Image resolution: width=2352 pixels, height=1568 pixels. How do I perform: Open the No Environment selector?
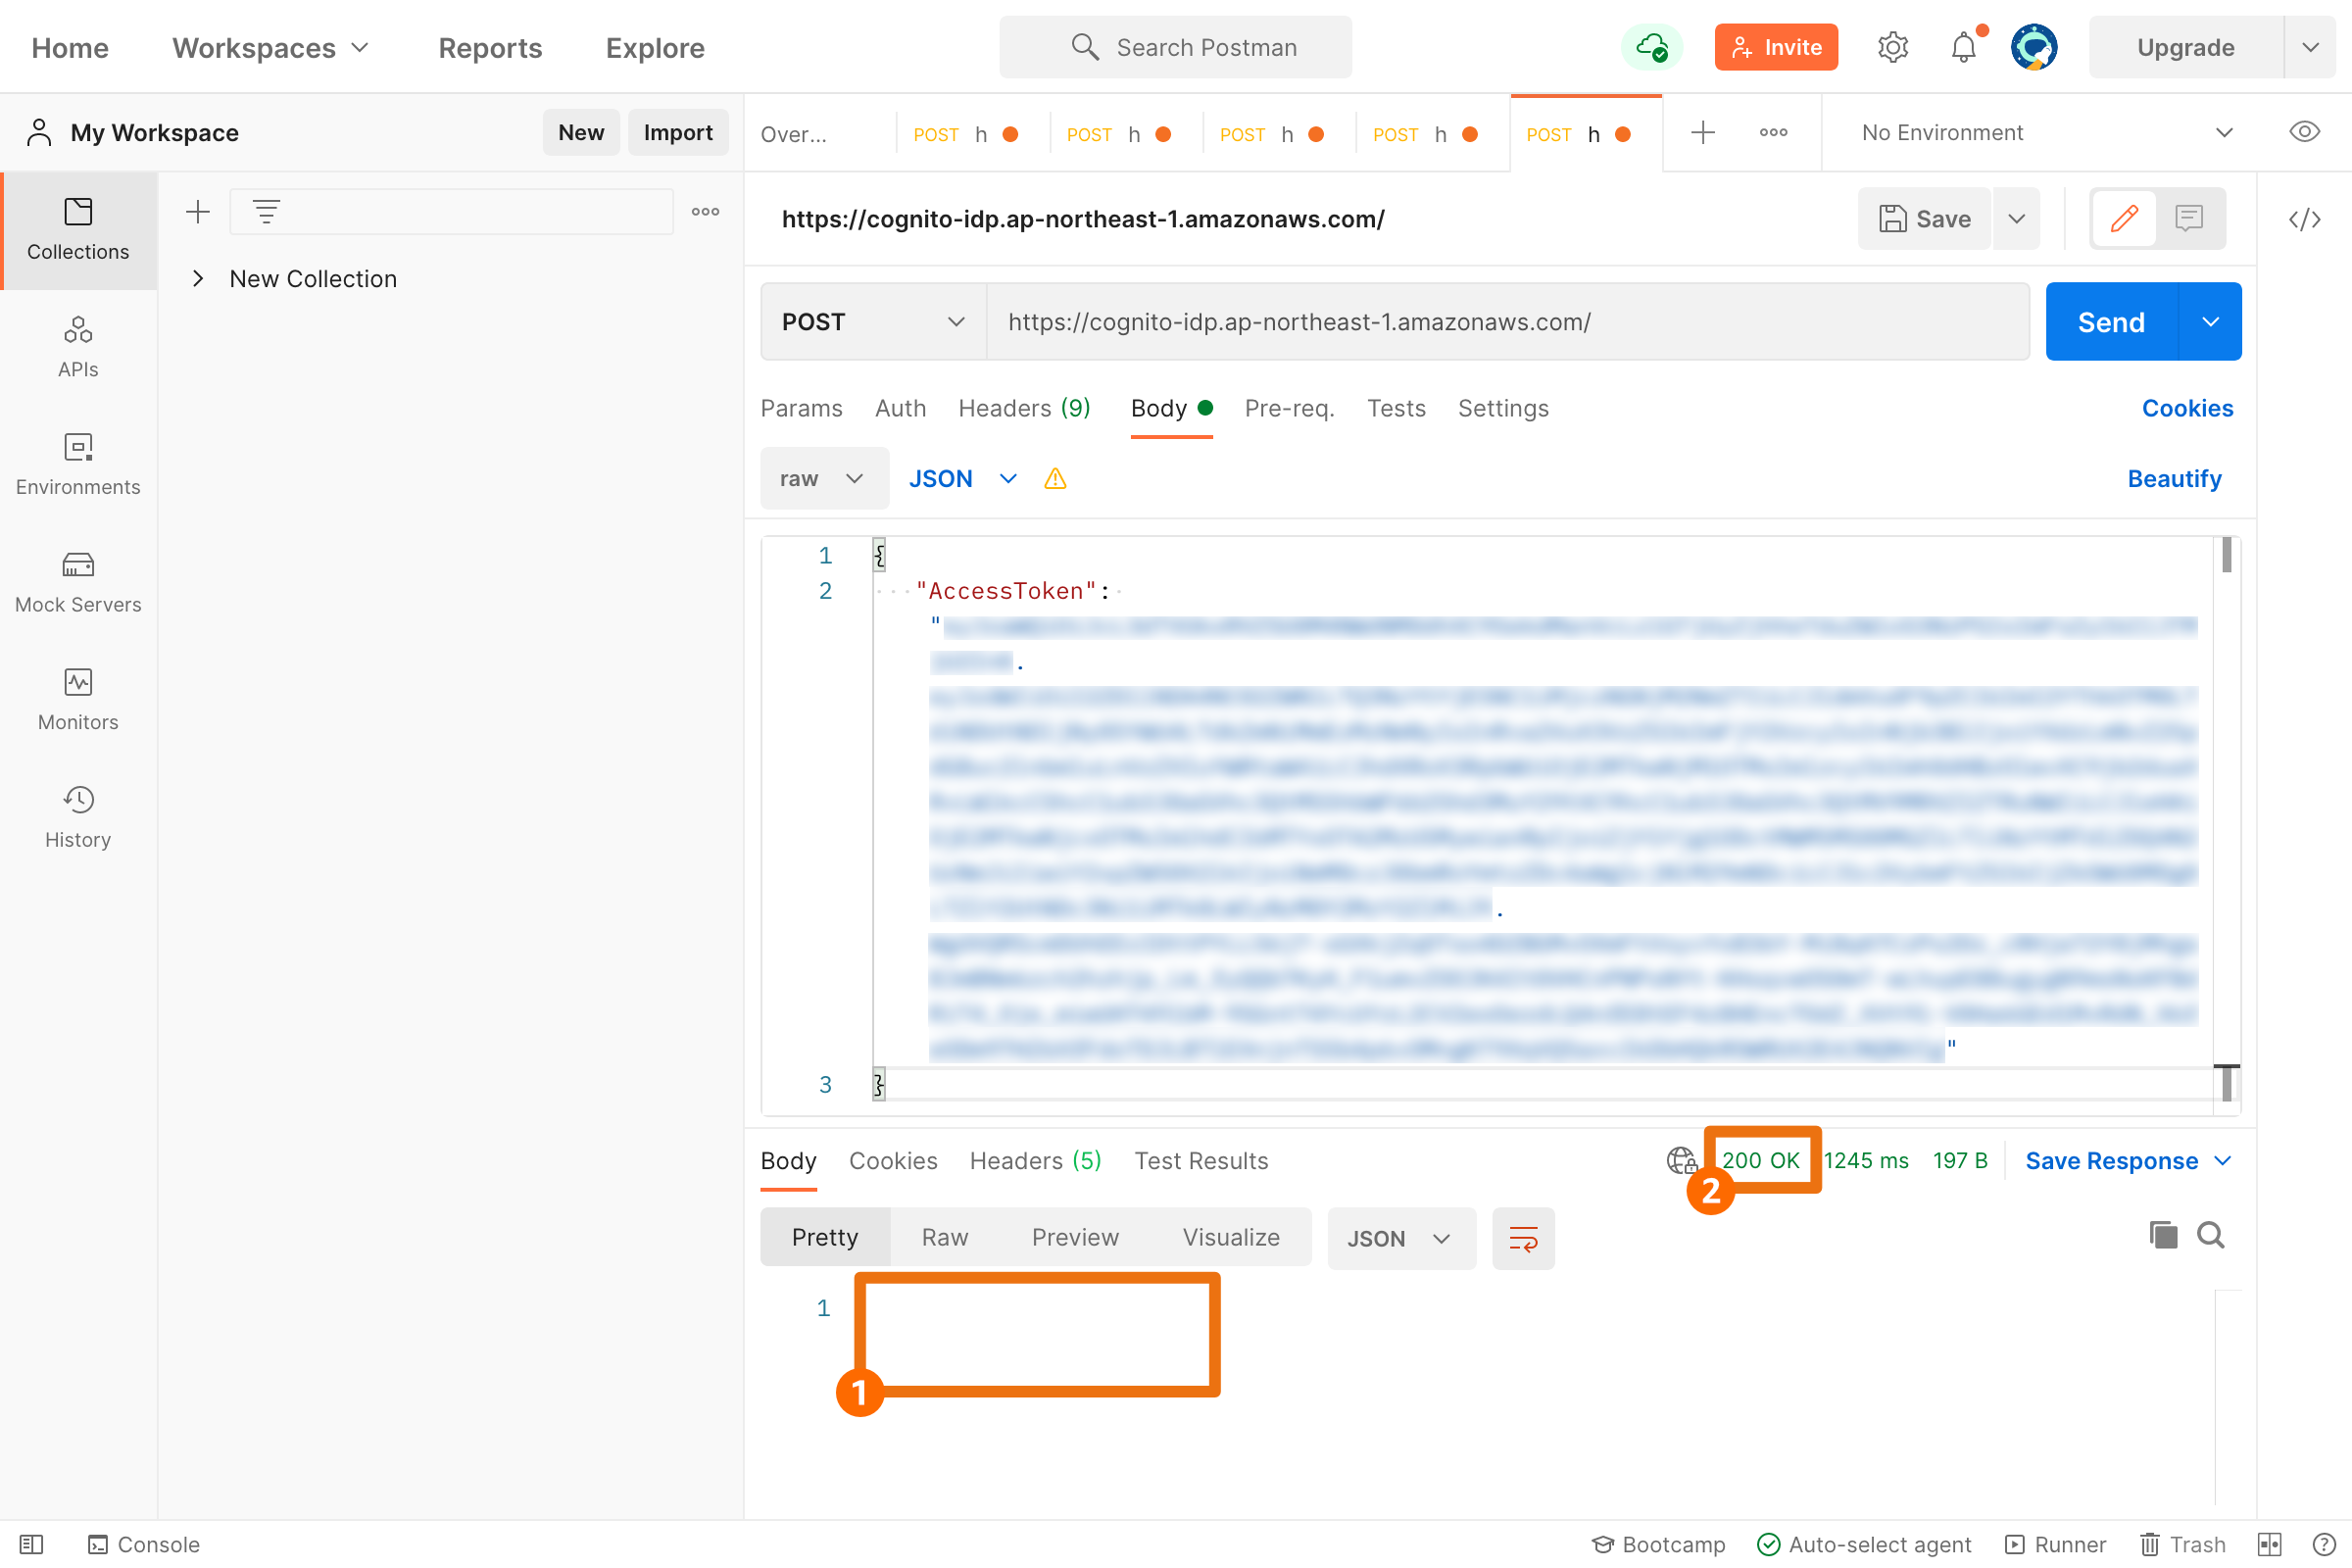pos(2045,132)
